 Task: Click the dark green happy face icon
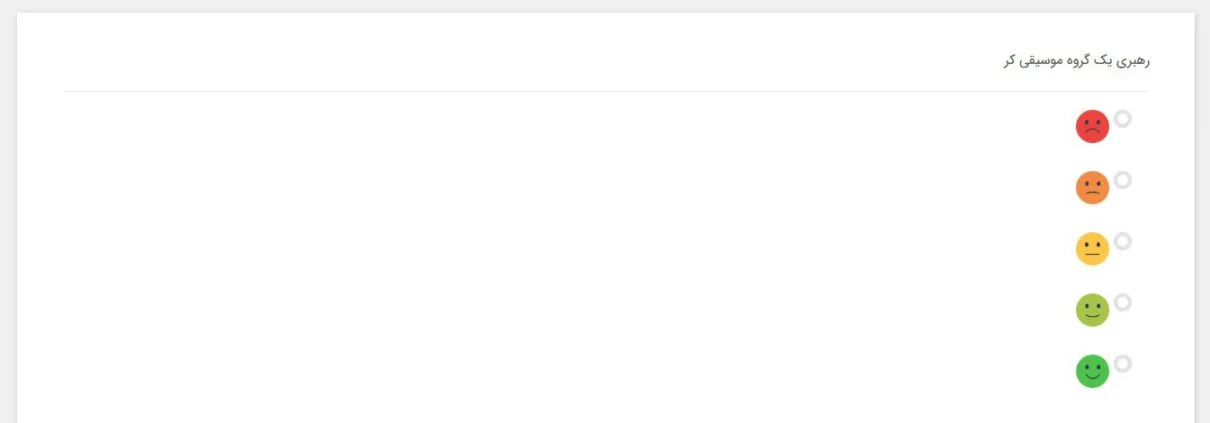point(1092,371)
